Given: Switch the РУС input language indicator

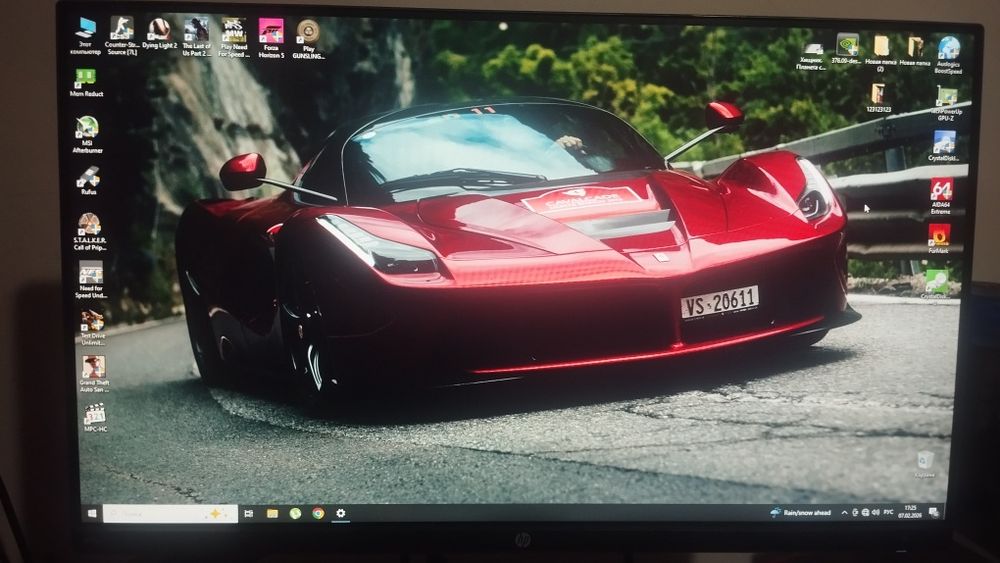Looking at the screenshot, I should pos(888,512).
